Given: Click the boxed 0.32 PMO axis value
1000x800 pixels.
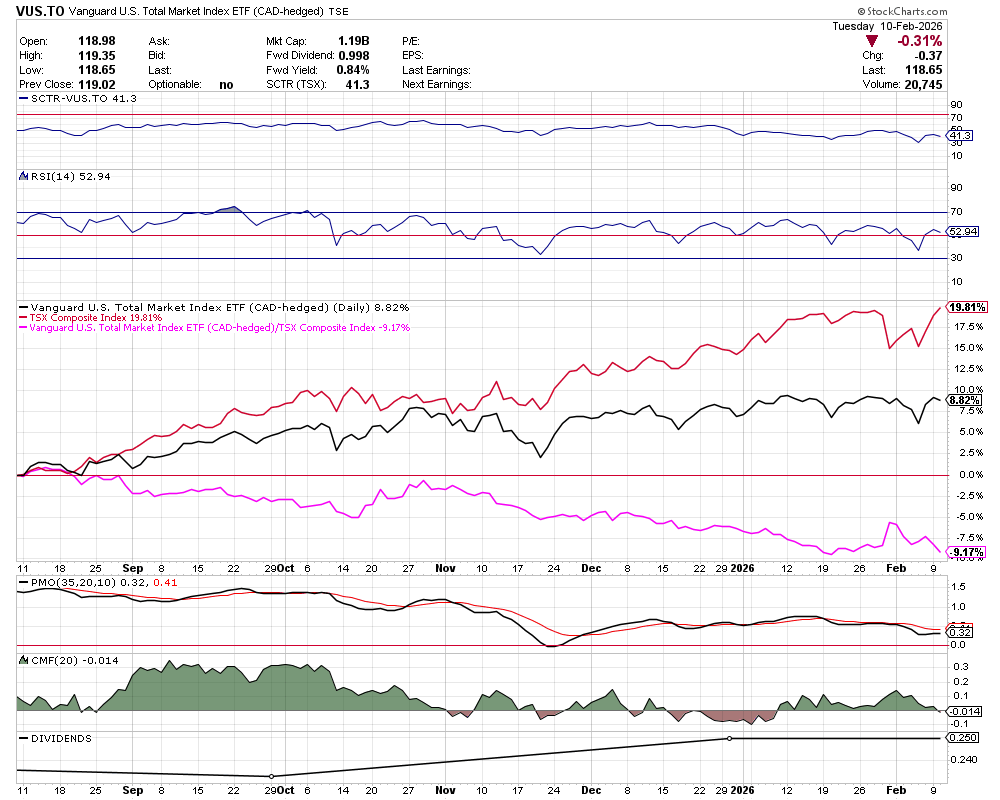Looking at the screenshot, I should [x=960, y=632].
